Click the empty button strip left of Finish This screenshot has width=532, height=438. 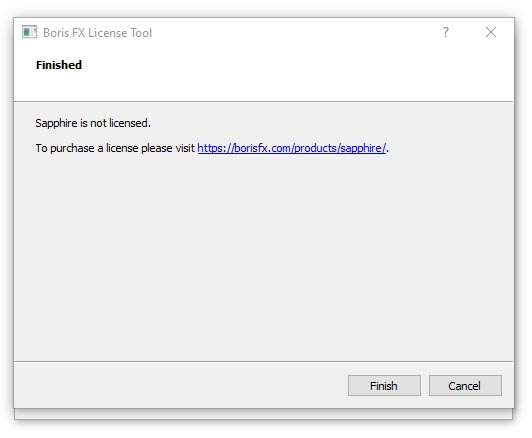pos(180,385)
